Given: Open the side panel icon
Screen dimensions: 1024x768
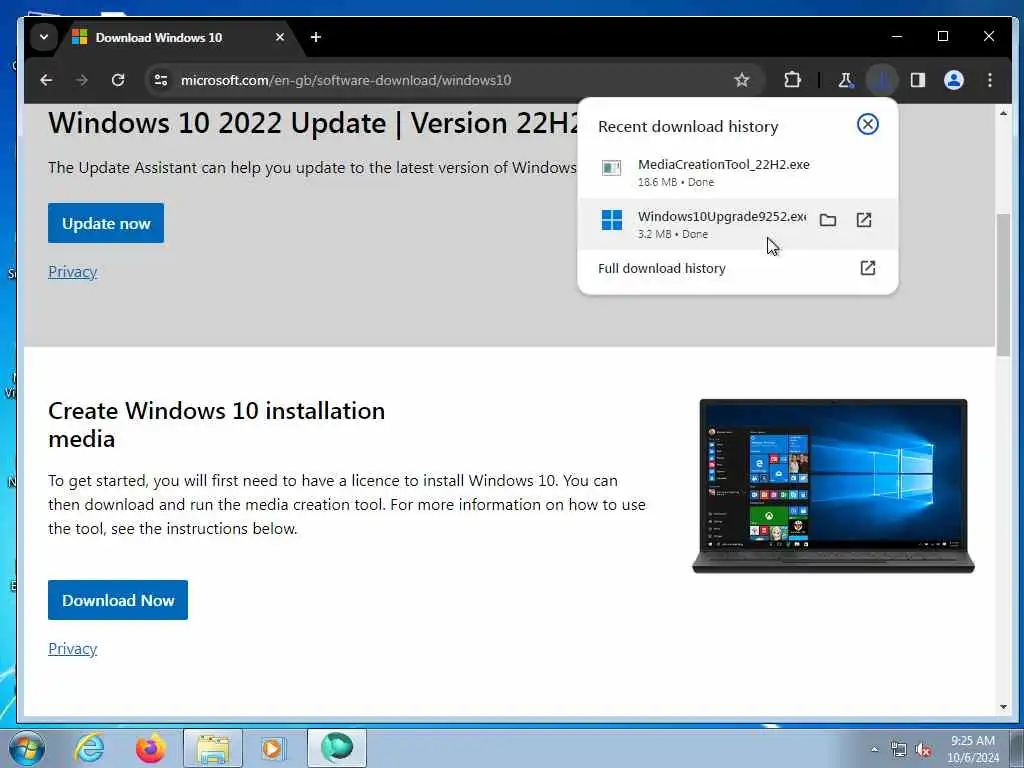Looking at the screenshot, I should 918,80.
